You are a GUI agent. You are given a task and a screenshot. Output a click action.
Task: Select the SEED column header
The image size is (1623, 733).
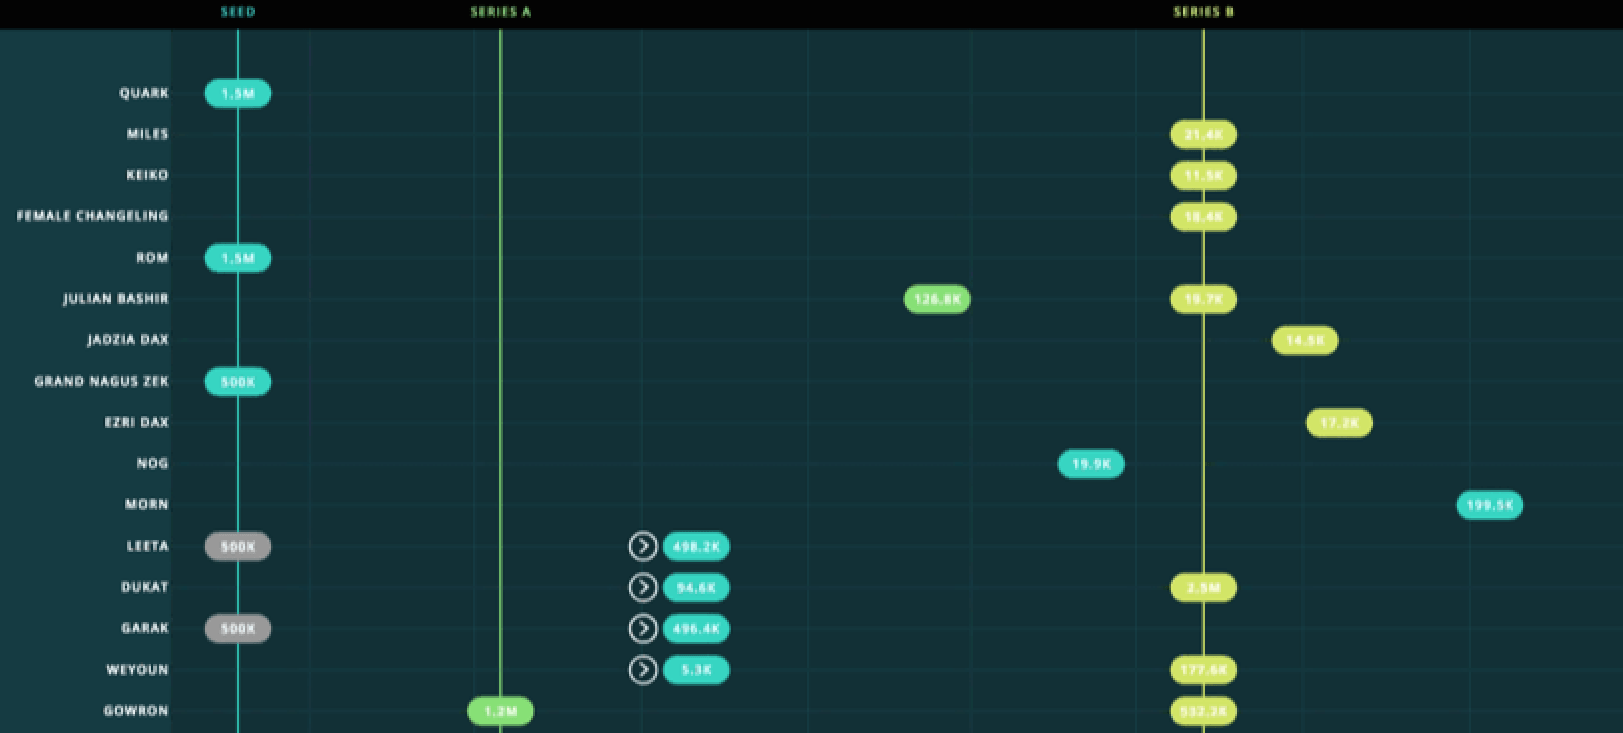[238, 12]
